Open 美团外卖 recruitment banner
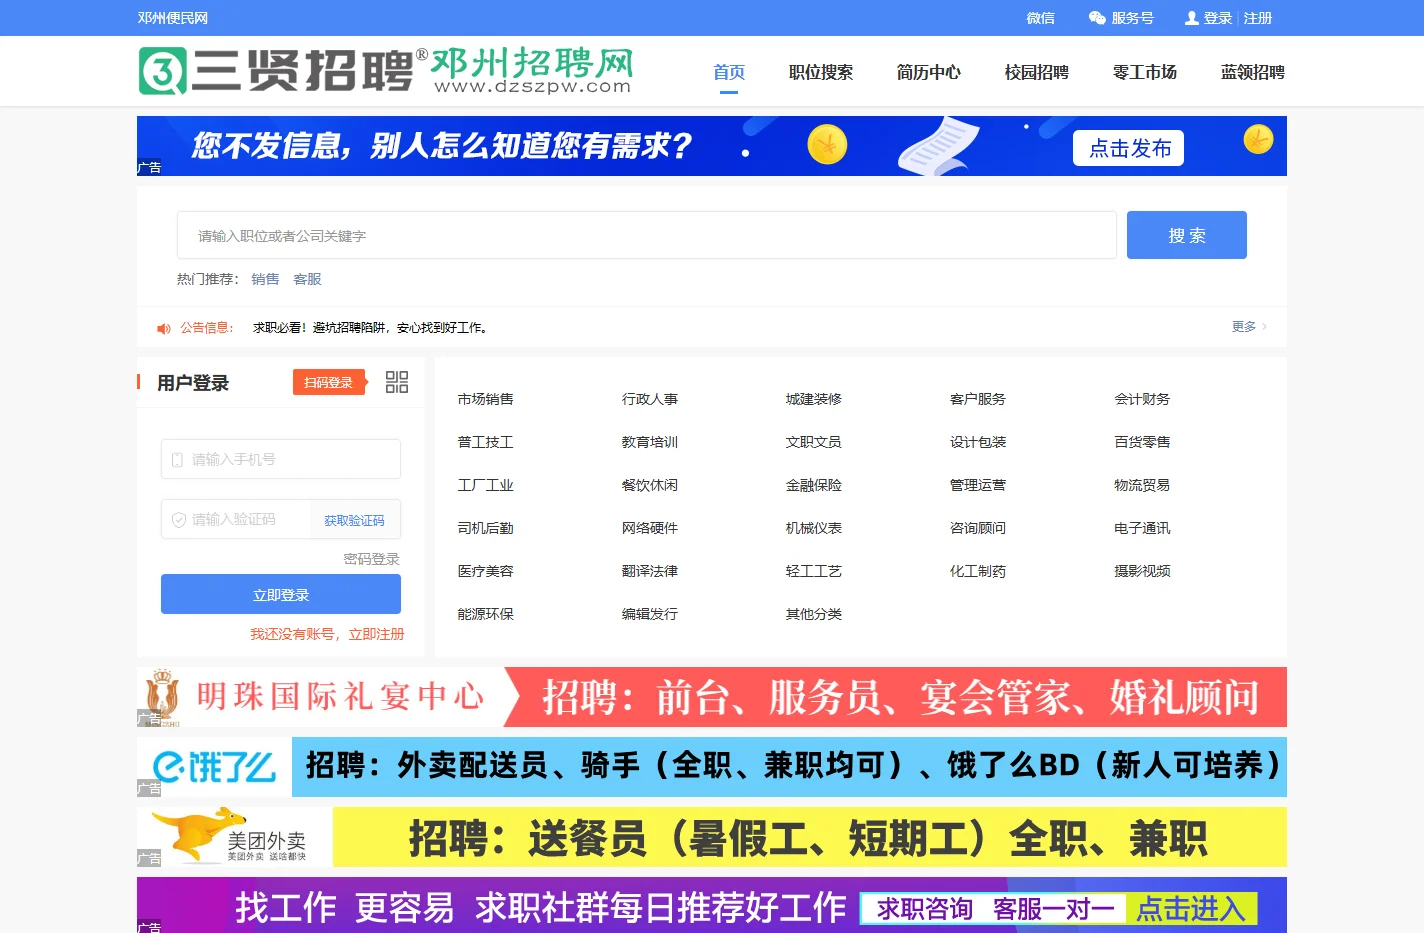Screen dimensions: 1424x933 pos(712,837)
